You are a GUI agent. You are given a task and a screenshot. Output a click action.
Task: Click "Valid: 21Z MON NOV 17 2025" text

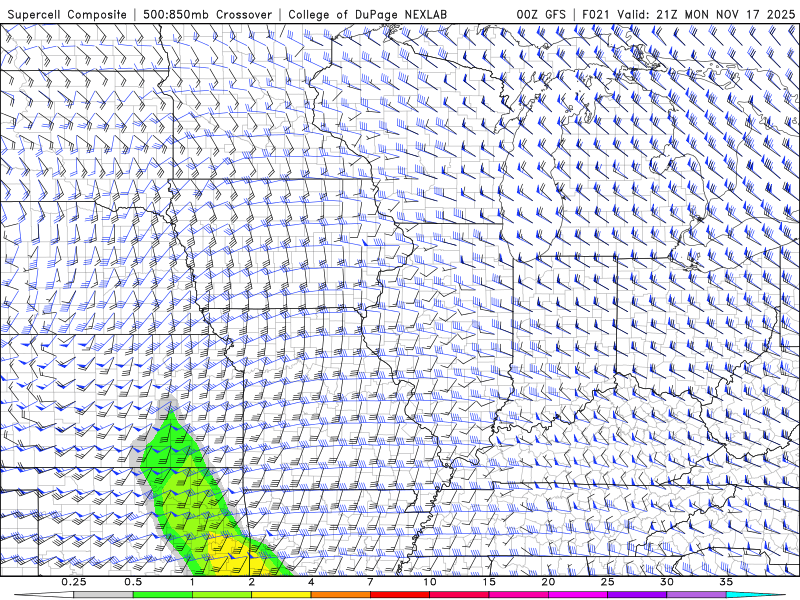point(706,14)
